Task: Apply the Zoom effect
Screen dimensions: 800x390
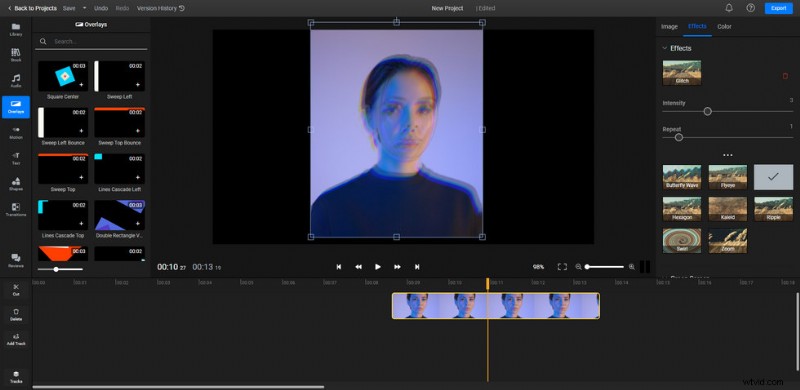Action: [728, 241]
